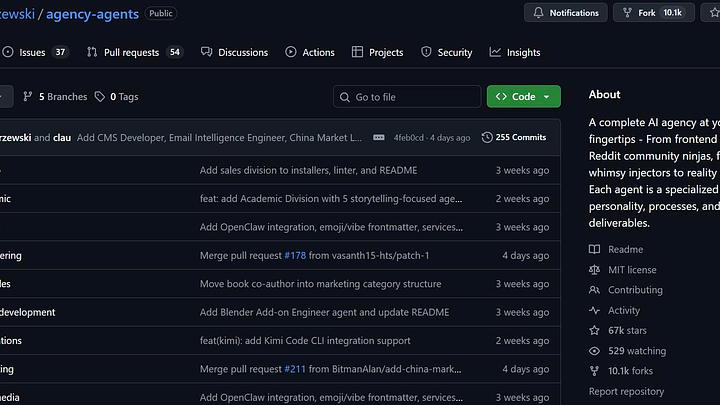Open the Insights tab
The width and height of the screenshot is (720, 405).
tap(515, 52)
